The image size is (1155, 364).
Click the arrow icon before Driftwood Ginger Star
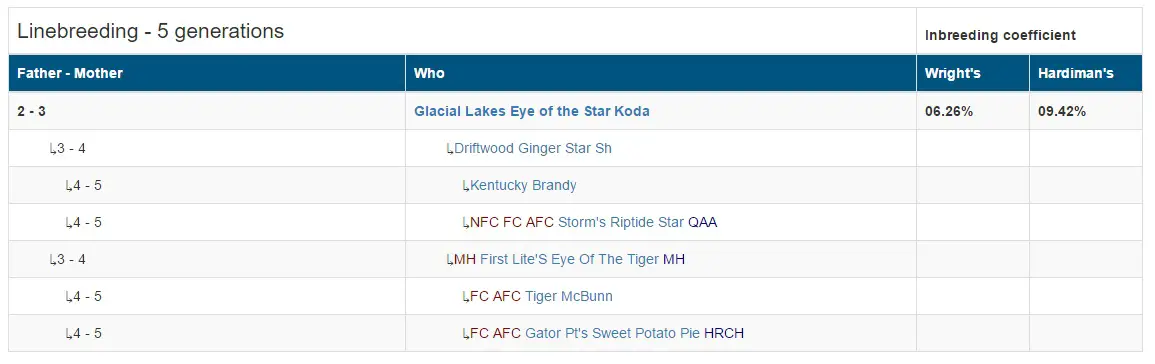(450, 150)
